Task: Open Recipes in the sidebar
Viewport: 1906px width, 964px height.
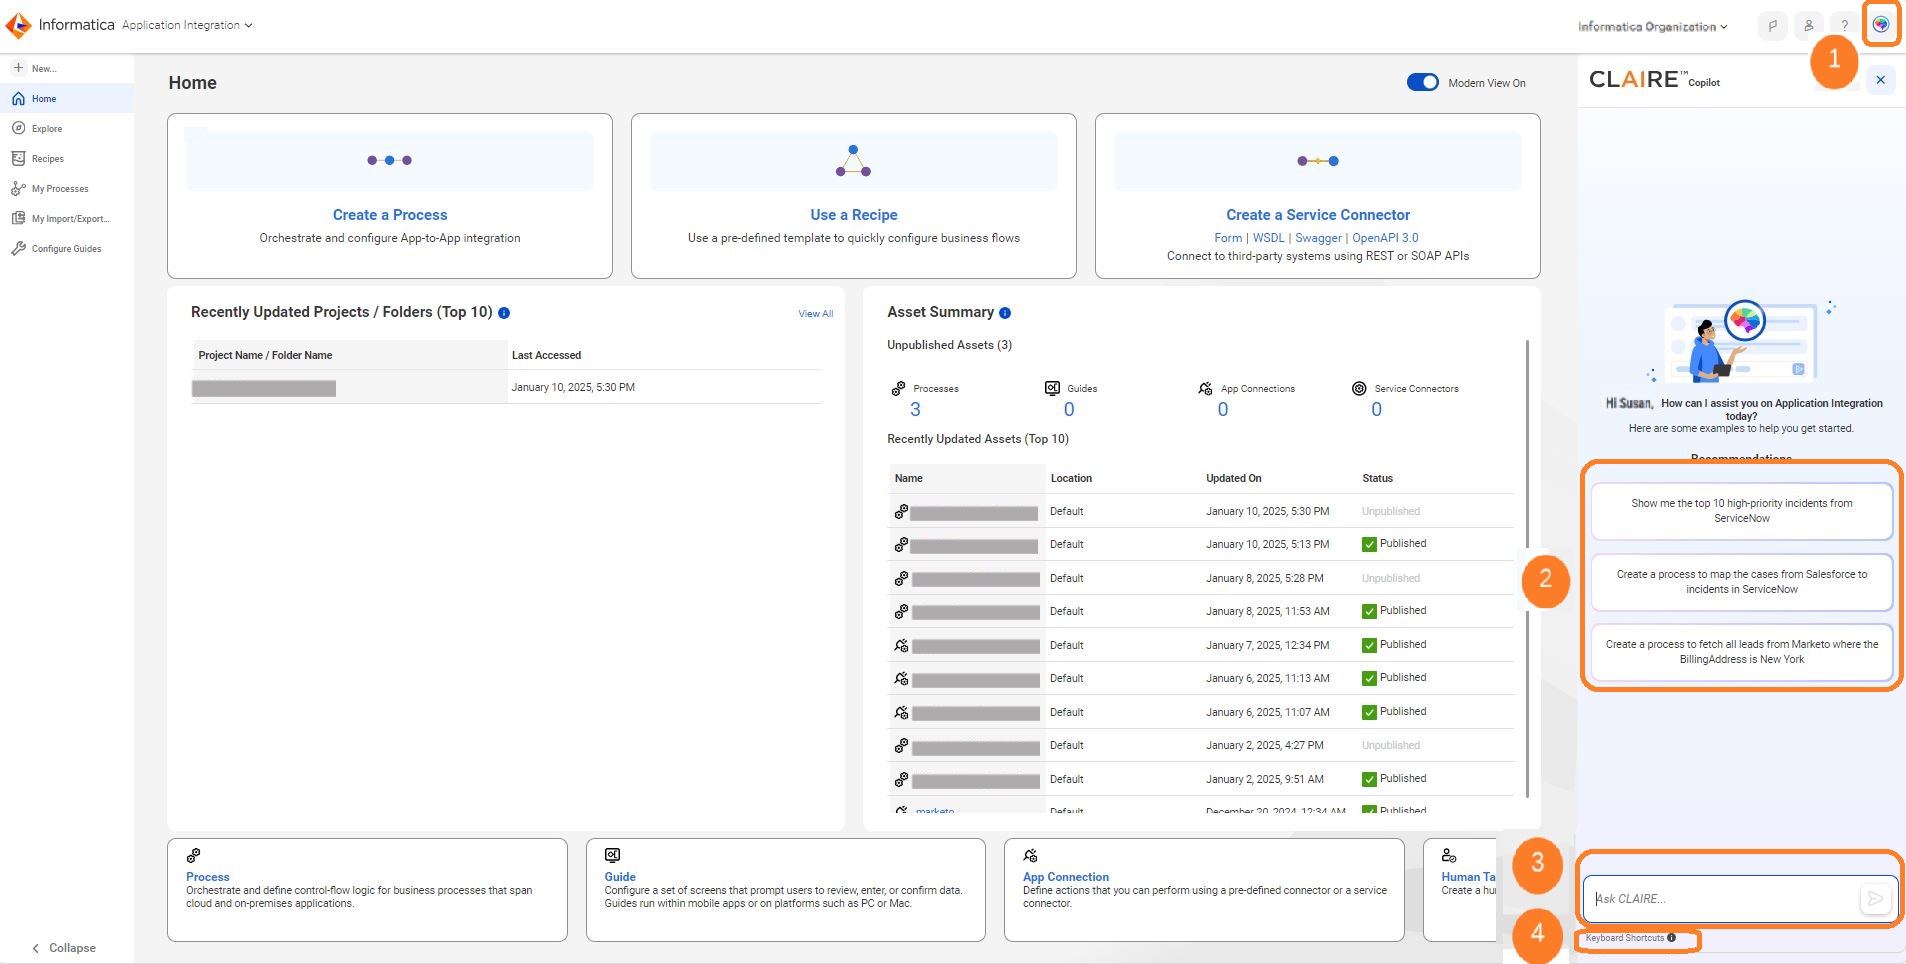Action: point(67,159)
